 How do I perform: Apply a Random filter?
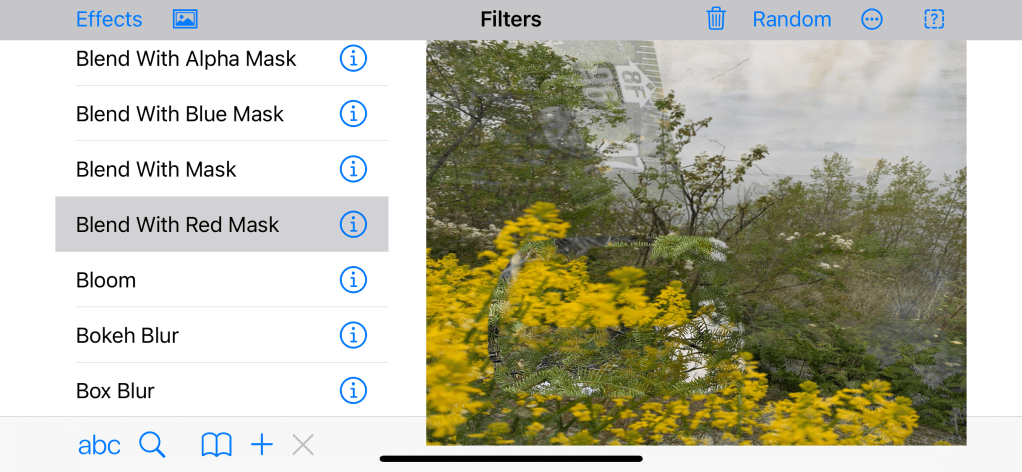point(792,20)
